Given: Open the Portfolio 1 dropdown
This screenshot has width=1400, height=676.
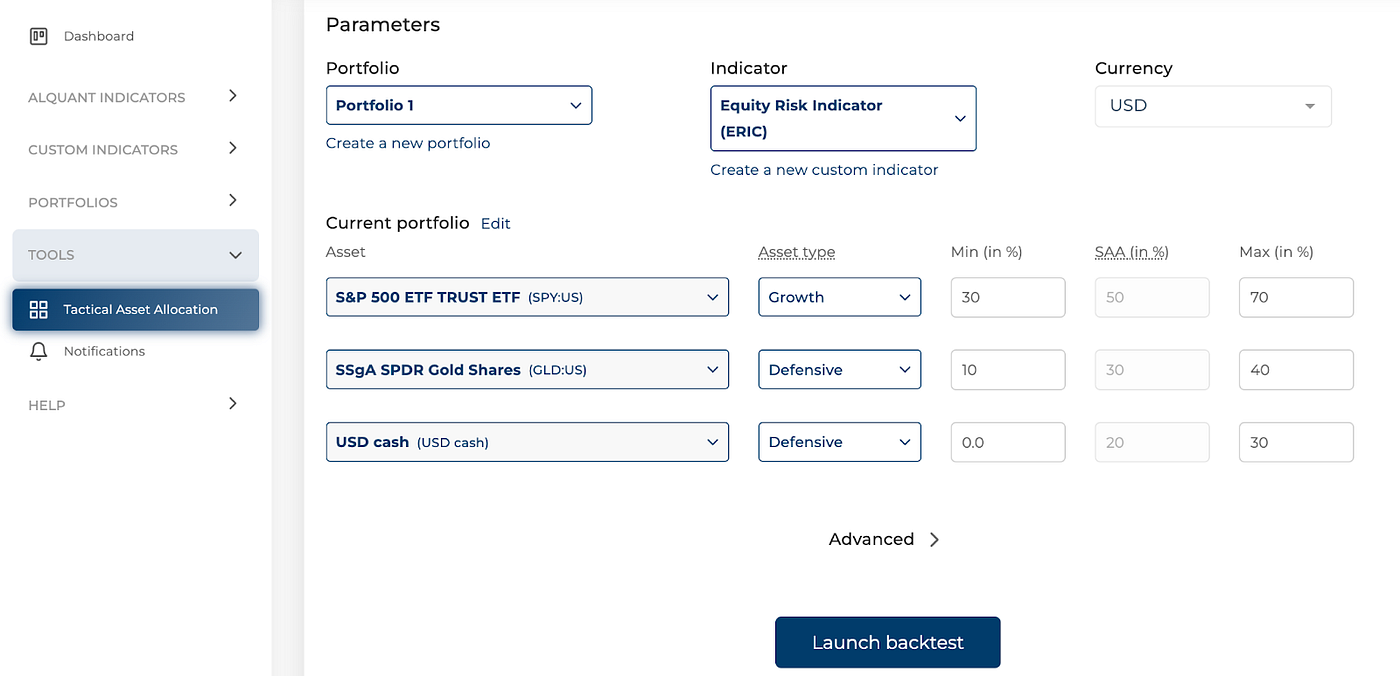Looking at the screenshot, I should 459,105.
